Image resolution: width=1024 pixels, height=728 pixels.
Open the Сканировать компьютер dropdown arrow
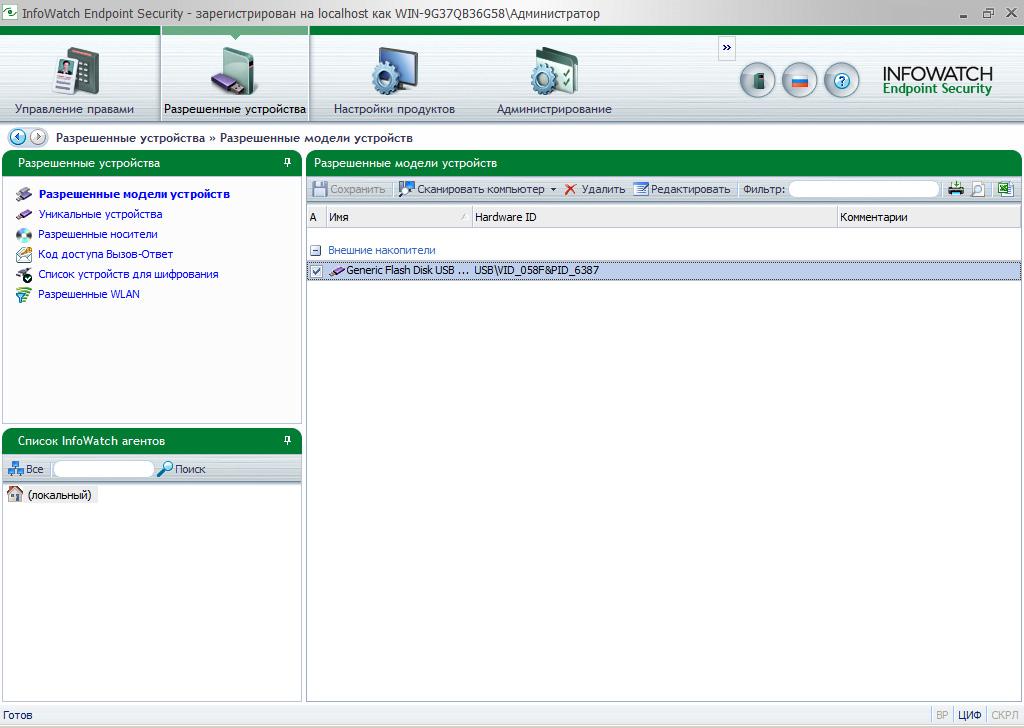click(x=553, y=189)
